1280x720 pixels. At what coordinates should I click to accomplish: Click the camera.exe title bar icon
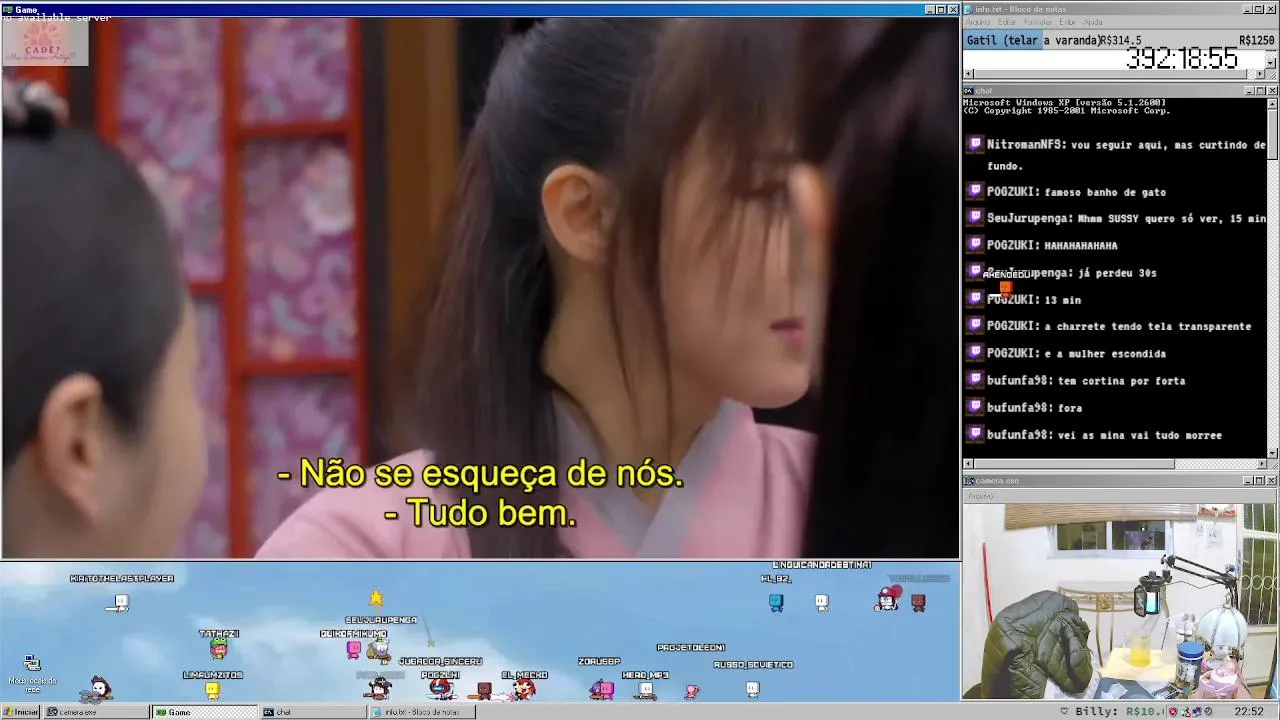[x=969, y=481]
